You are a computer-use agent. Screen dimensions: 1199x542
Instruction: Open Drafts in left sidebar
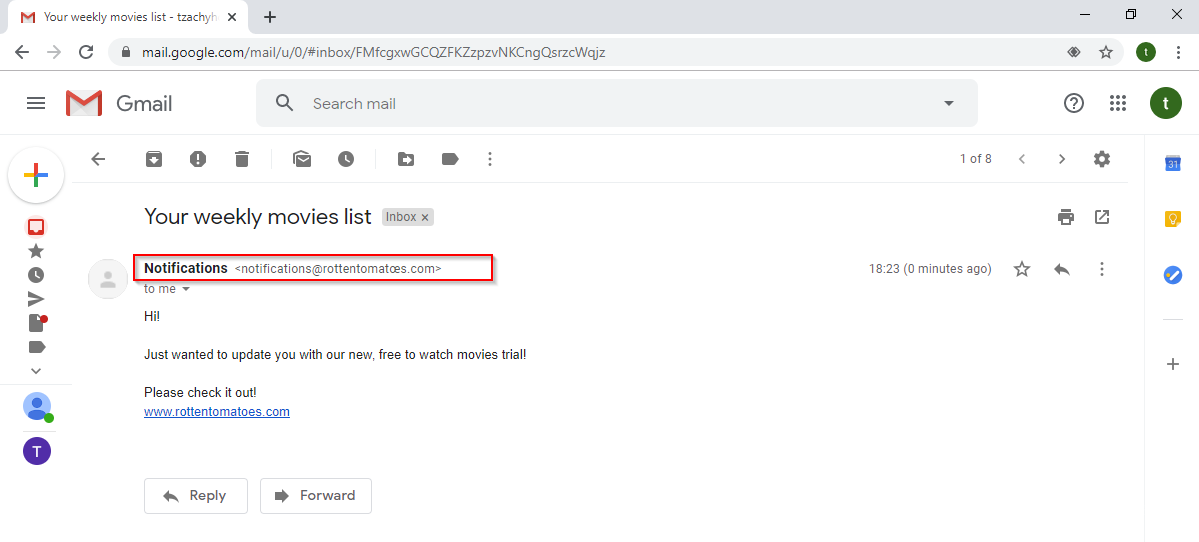click(x=37, y=323)
